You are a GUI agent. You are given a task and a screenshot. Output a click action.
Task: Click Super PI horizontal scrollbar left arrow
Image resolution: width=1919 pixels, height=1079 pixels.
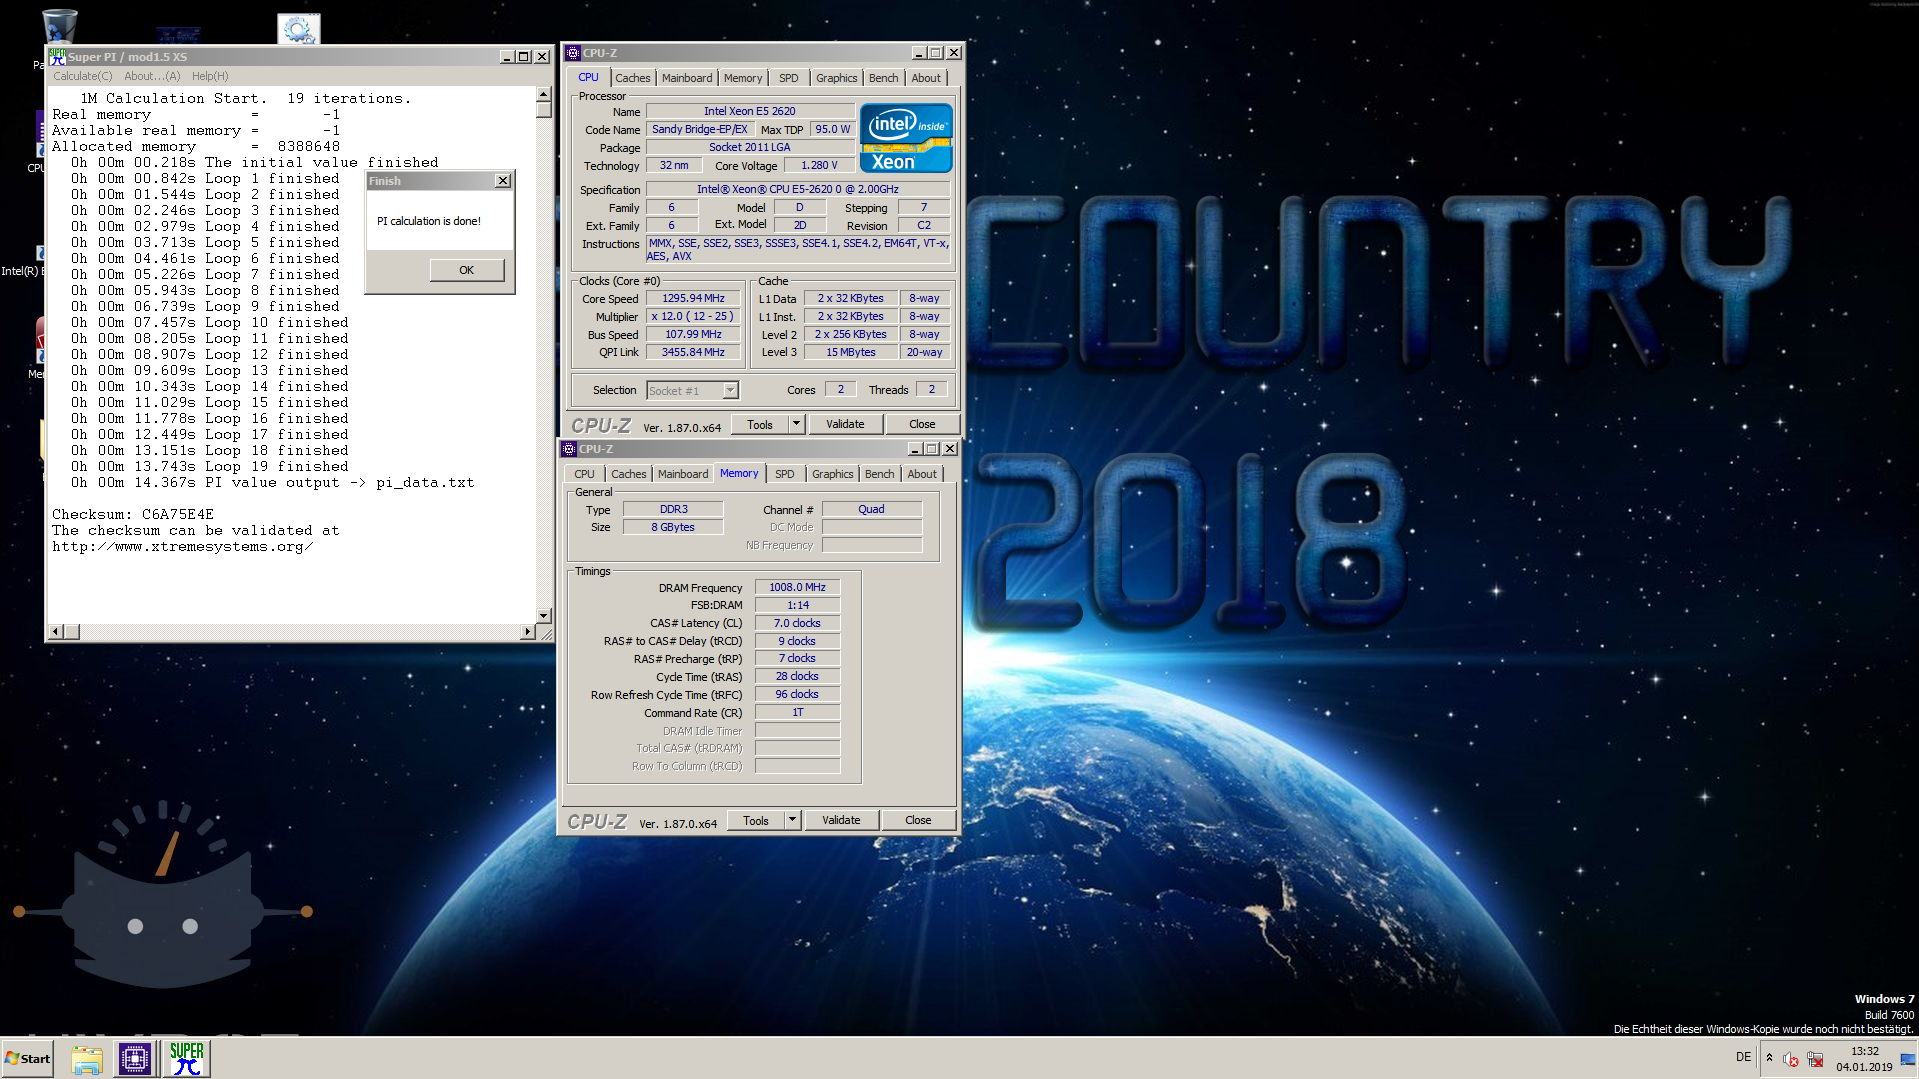click(x=56, y=632)
